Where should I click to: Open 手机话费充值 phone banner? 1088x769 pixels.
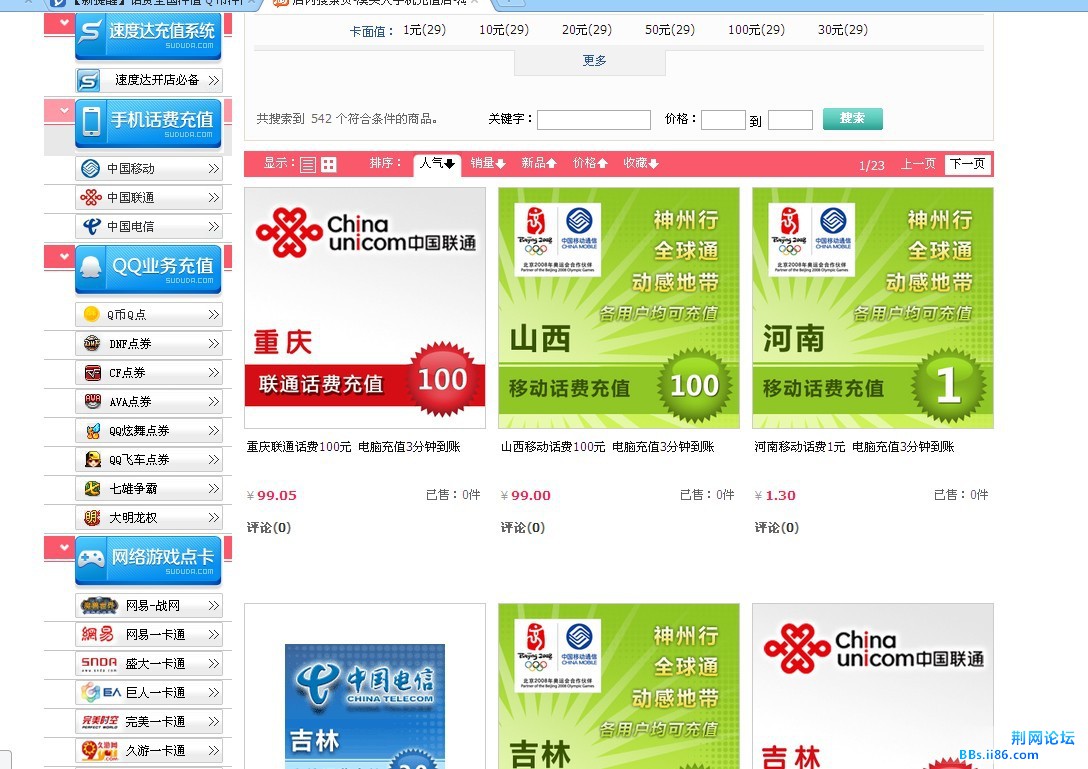(x=148, y=123)
